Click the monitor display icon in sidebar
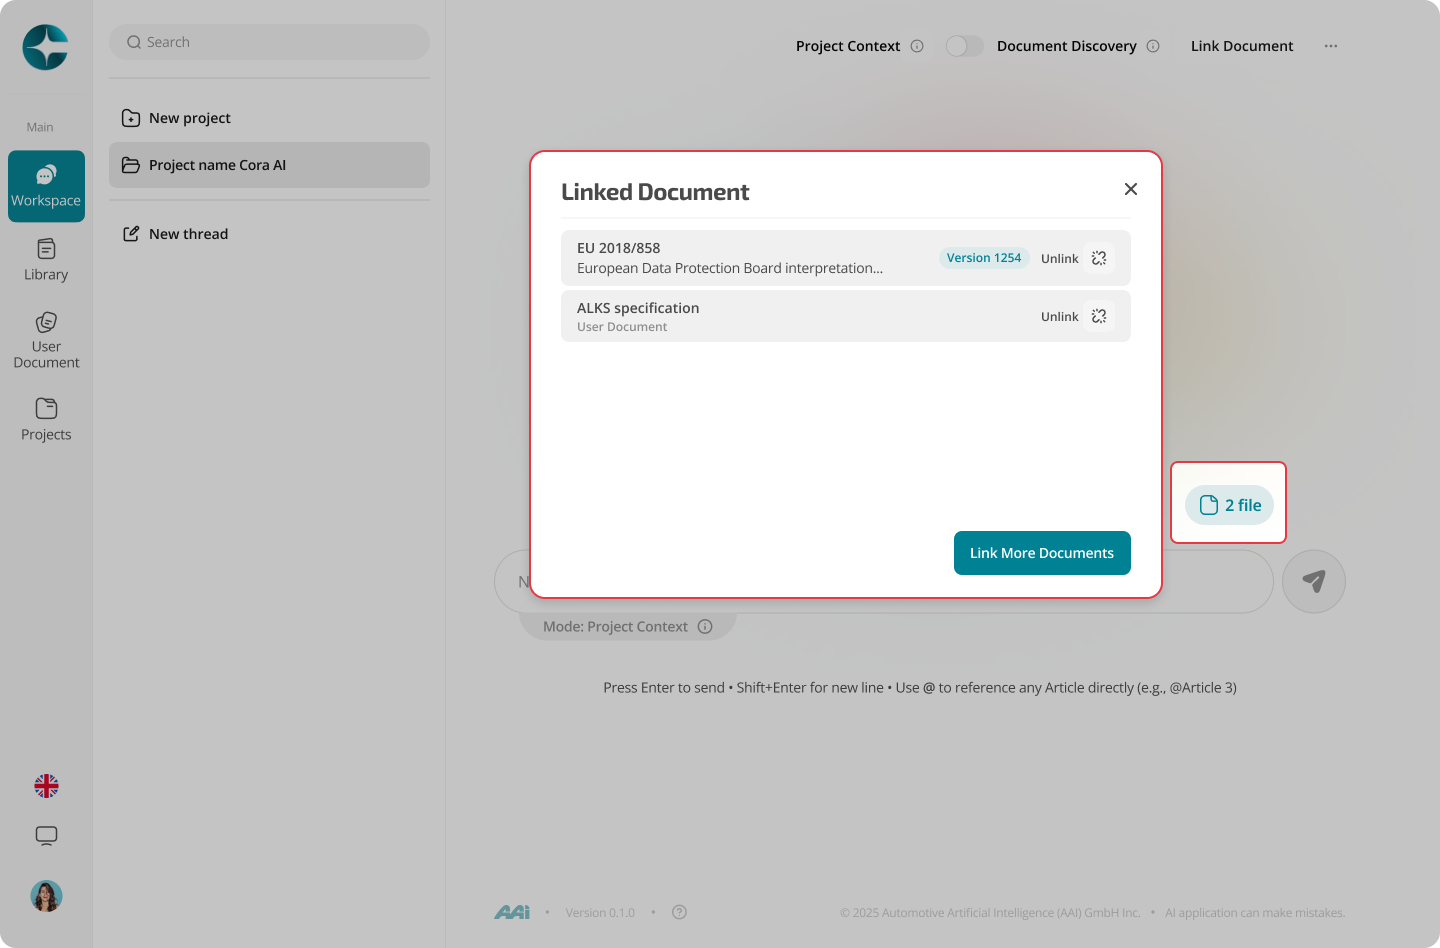The image size is (1440, 948). [46, 836]
